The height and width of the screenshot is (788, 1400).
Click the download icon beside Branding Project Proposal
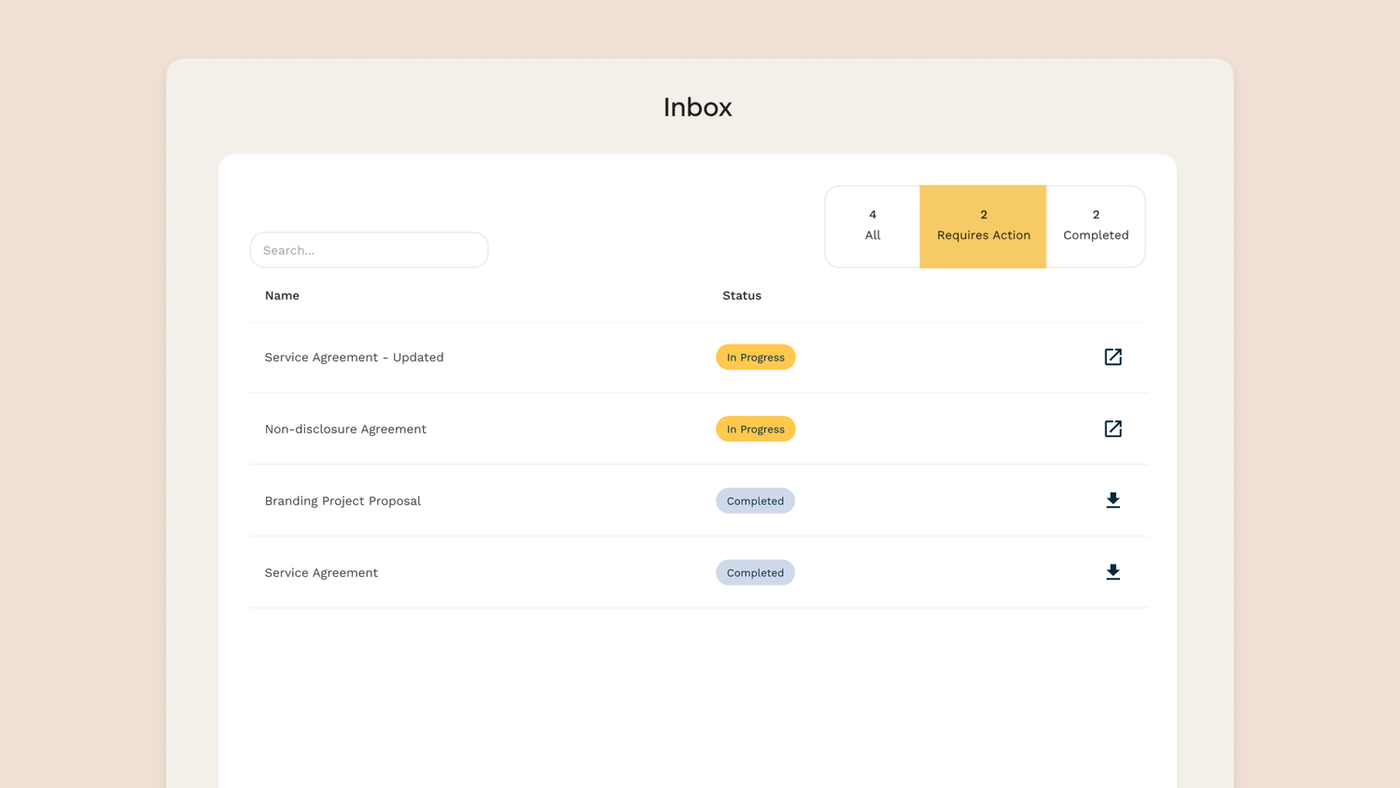1113,500
